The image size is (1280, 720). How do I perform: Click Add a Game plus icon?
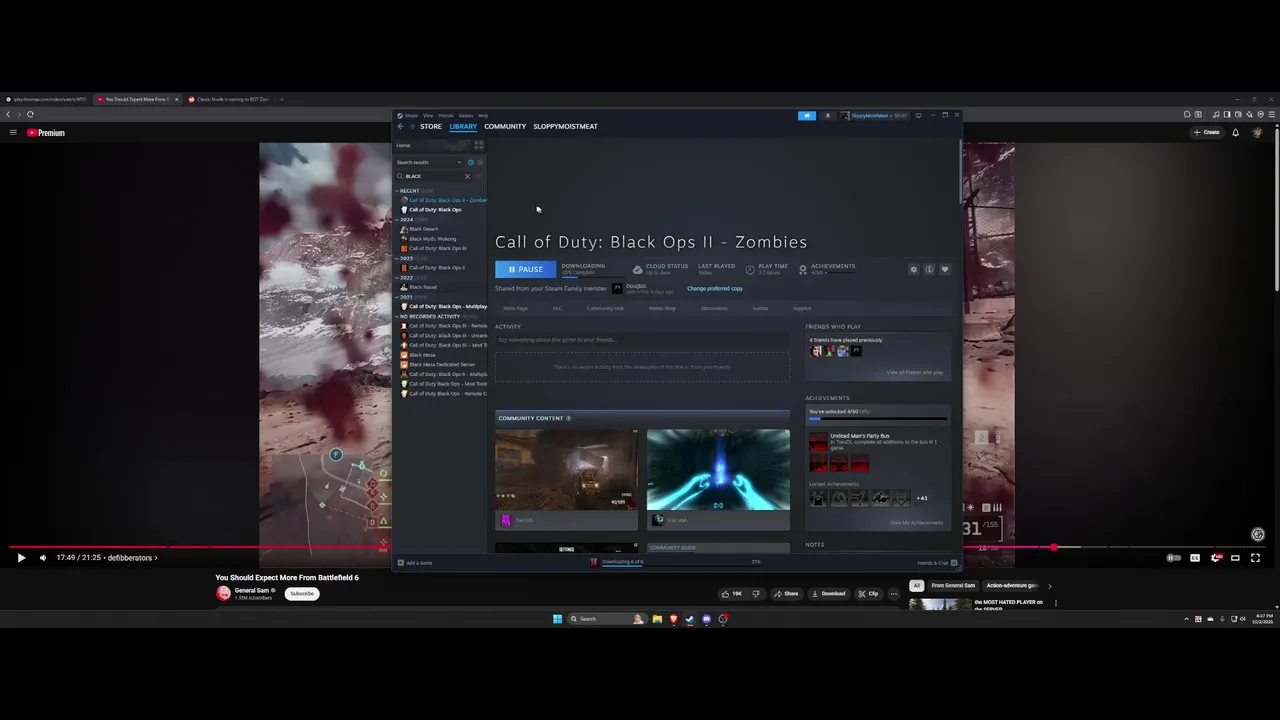(400, 562)
